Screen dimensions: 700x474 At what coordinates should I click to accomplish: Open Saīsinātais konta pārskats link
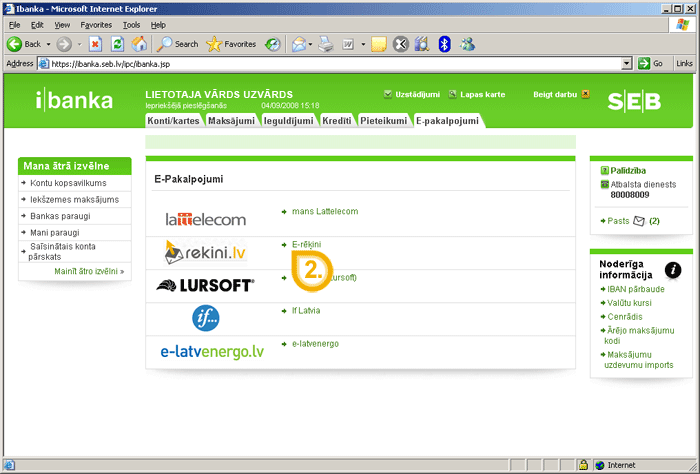coord(62,251)
